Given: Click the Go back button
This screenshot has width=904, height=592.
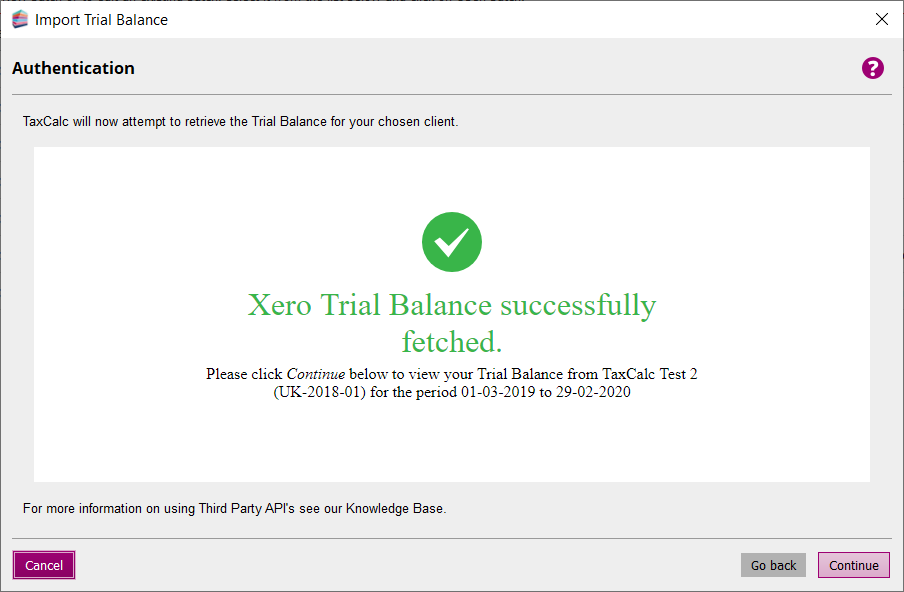Looking at the screenshot, I should click(x=773, y=565).
